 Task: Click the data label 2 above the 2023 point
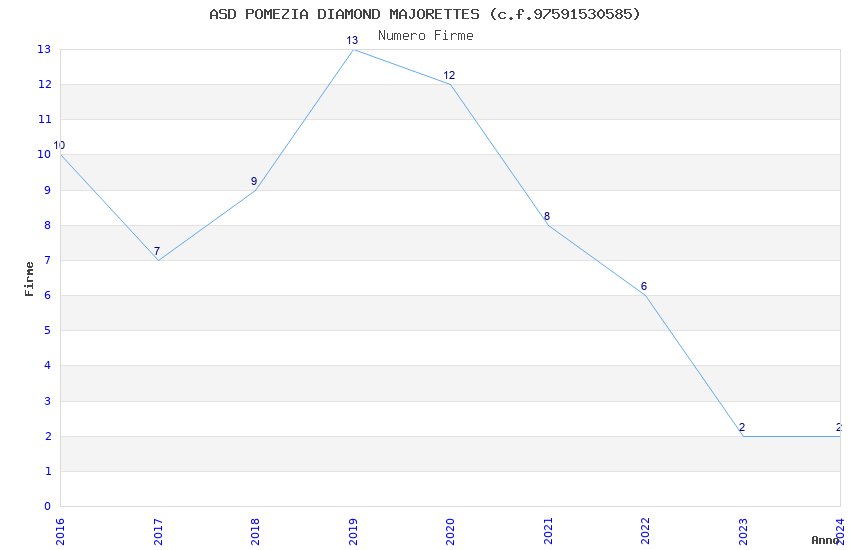742,427
